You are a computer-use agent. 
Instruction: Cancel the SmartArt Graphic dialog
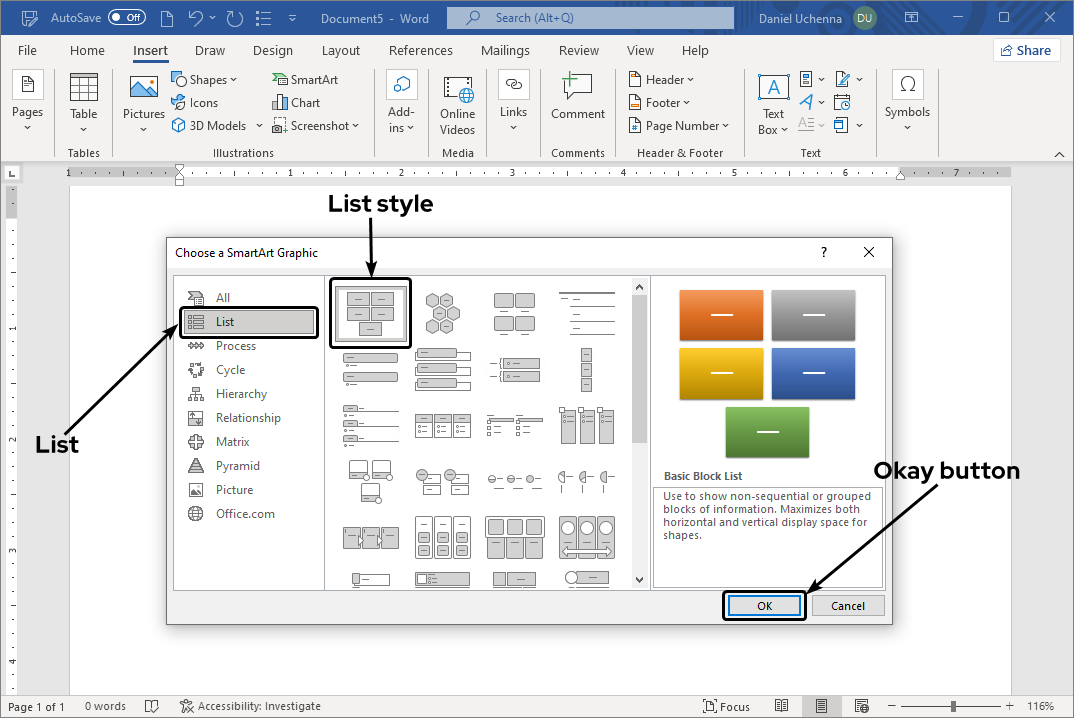coord(847,606)
